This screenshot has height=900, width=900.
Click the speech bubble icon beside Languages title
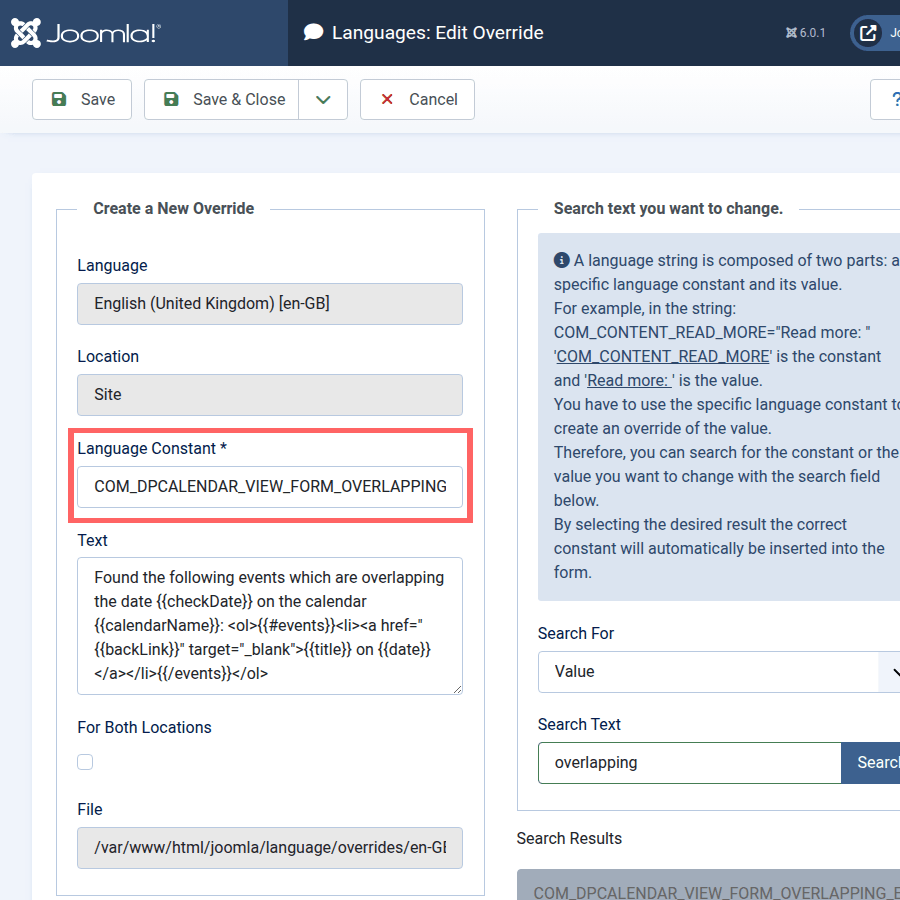click(314, 33)
